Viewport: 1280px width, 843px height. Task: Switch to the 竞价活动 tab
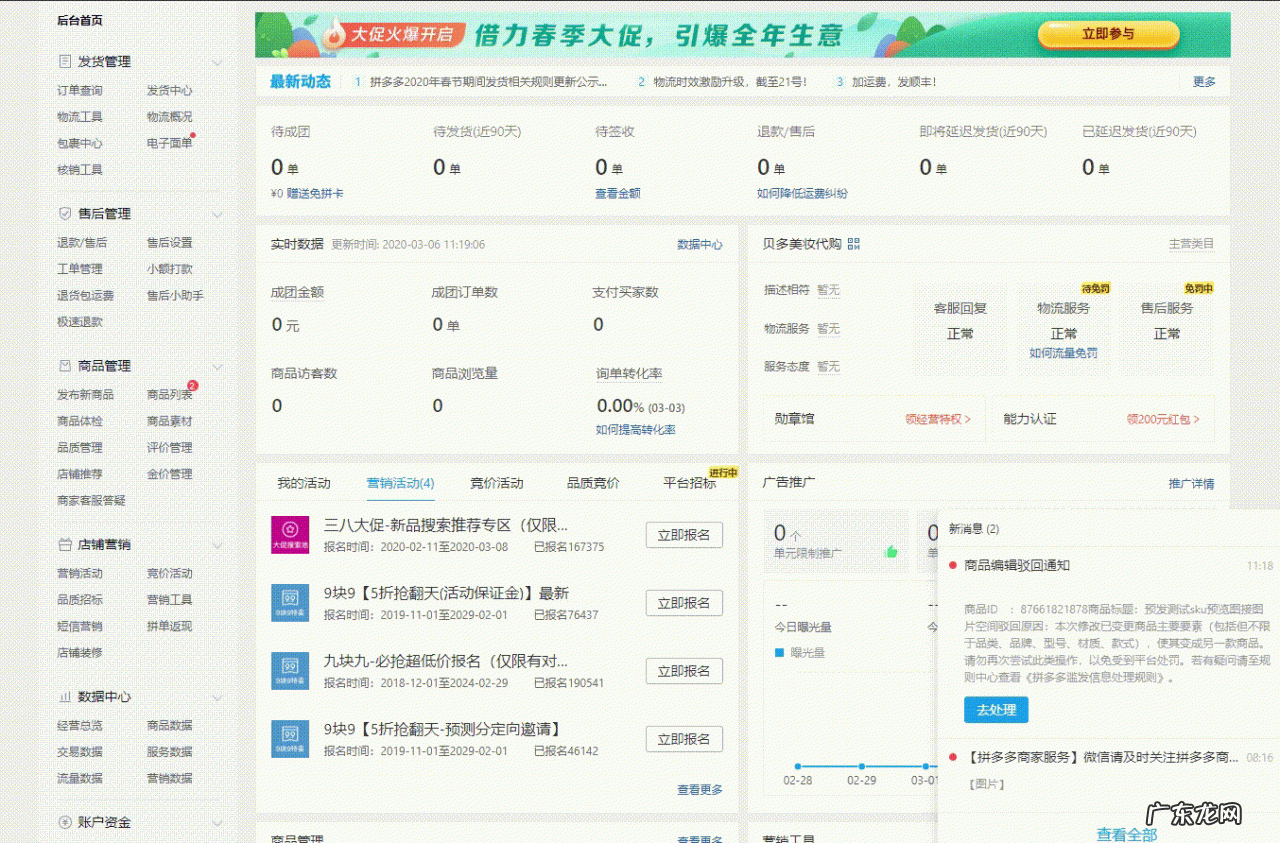496,482
